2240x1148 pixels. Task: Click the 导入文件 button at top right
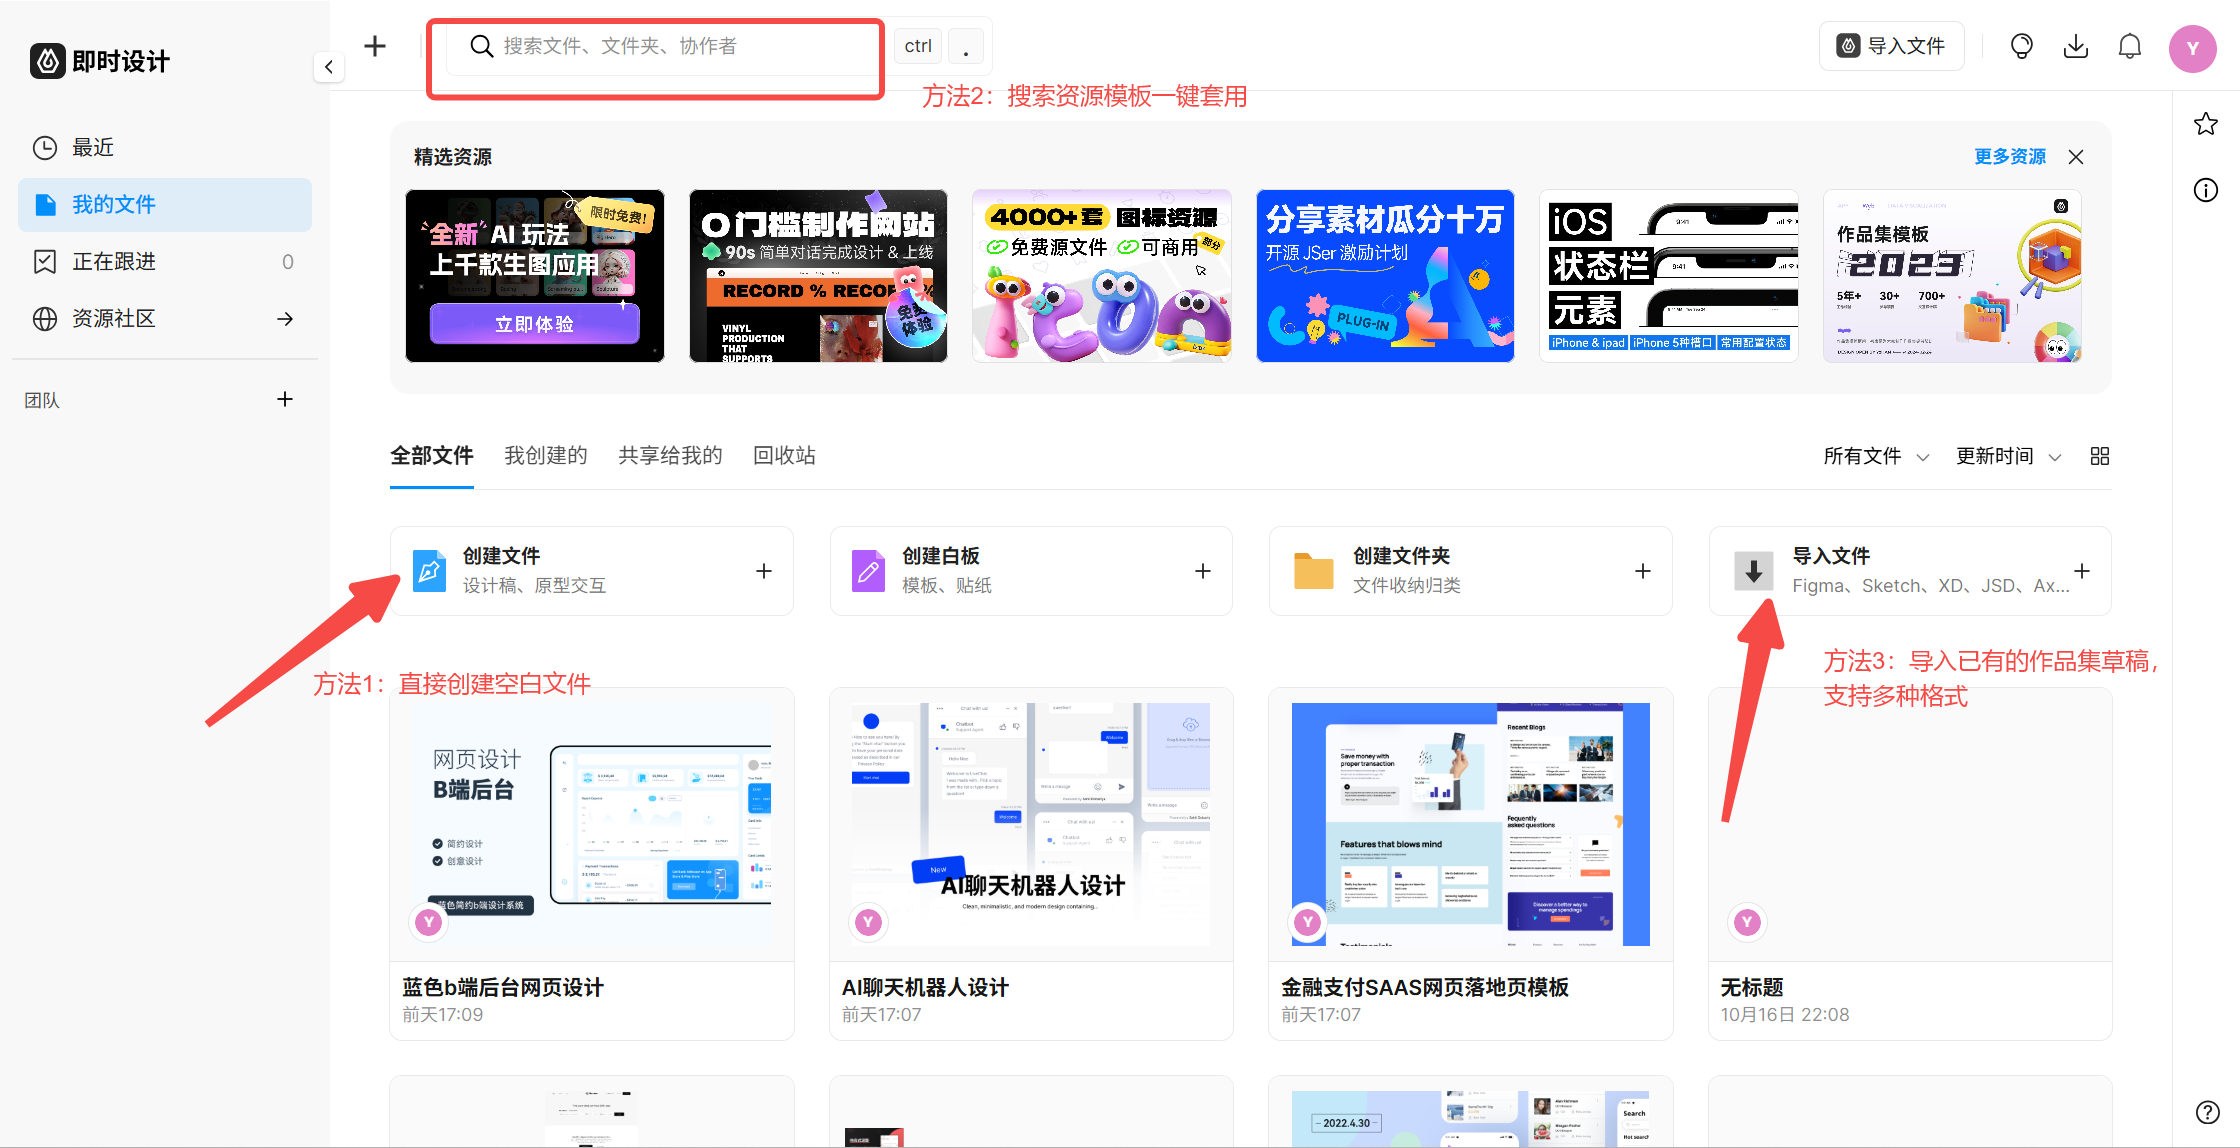click(1891, 45)
